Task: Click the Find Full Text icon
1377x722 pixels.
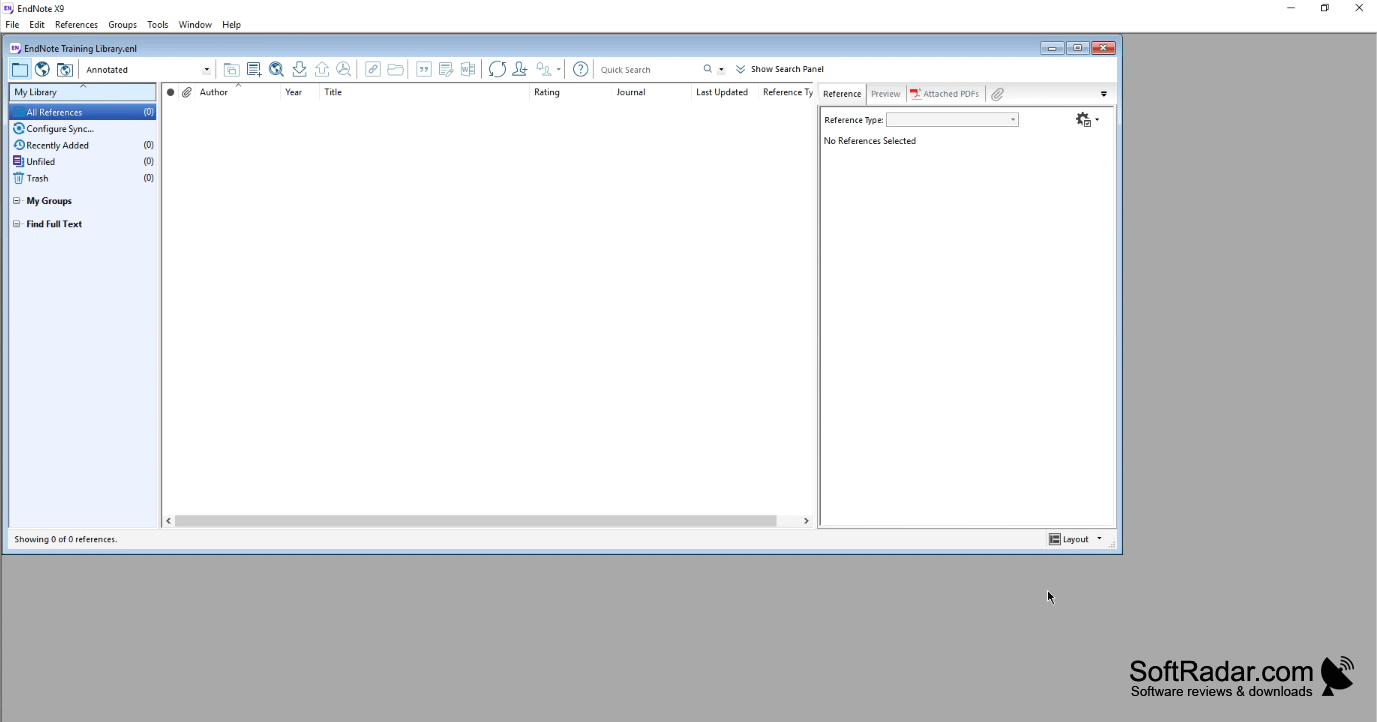Action: tap(344, 69)
